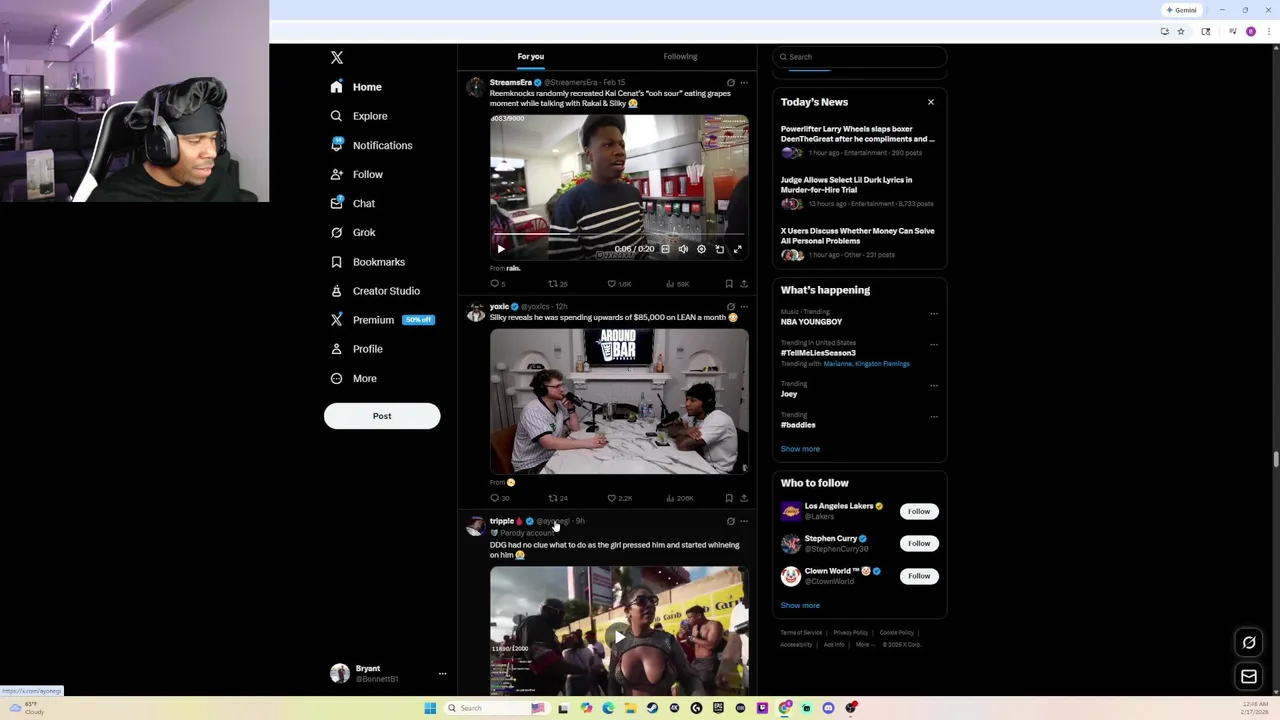
Task: Open Chat from the sidebar
Action: (x=352, y=203)
